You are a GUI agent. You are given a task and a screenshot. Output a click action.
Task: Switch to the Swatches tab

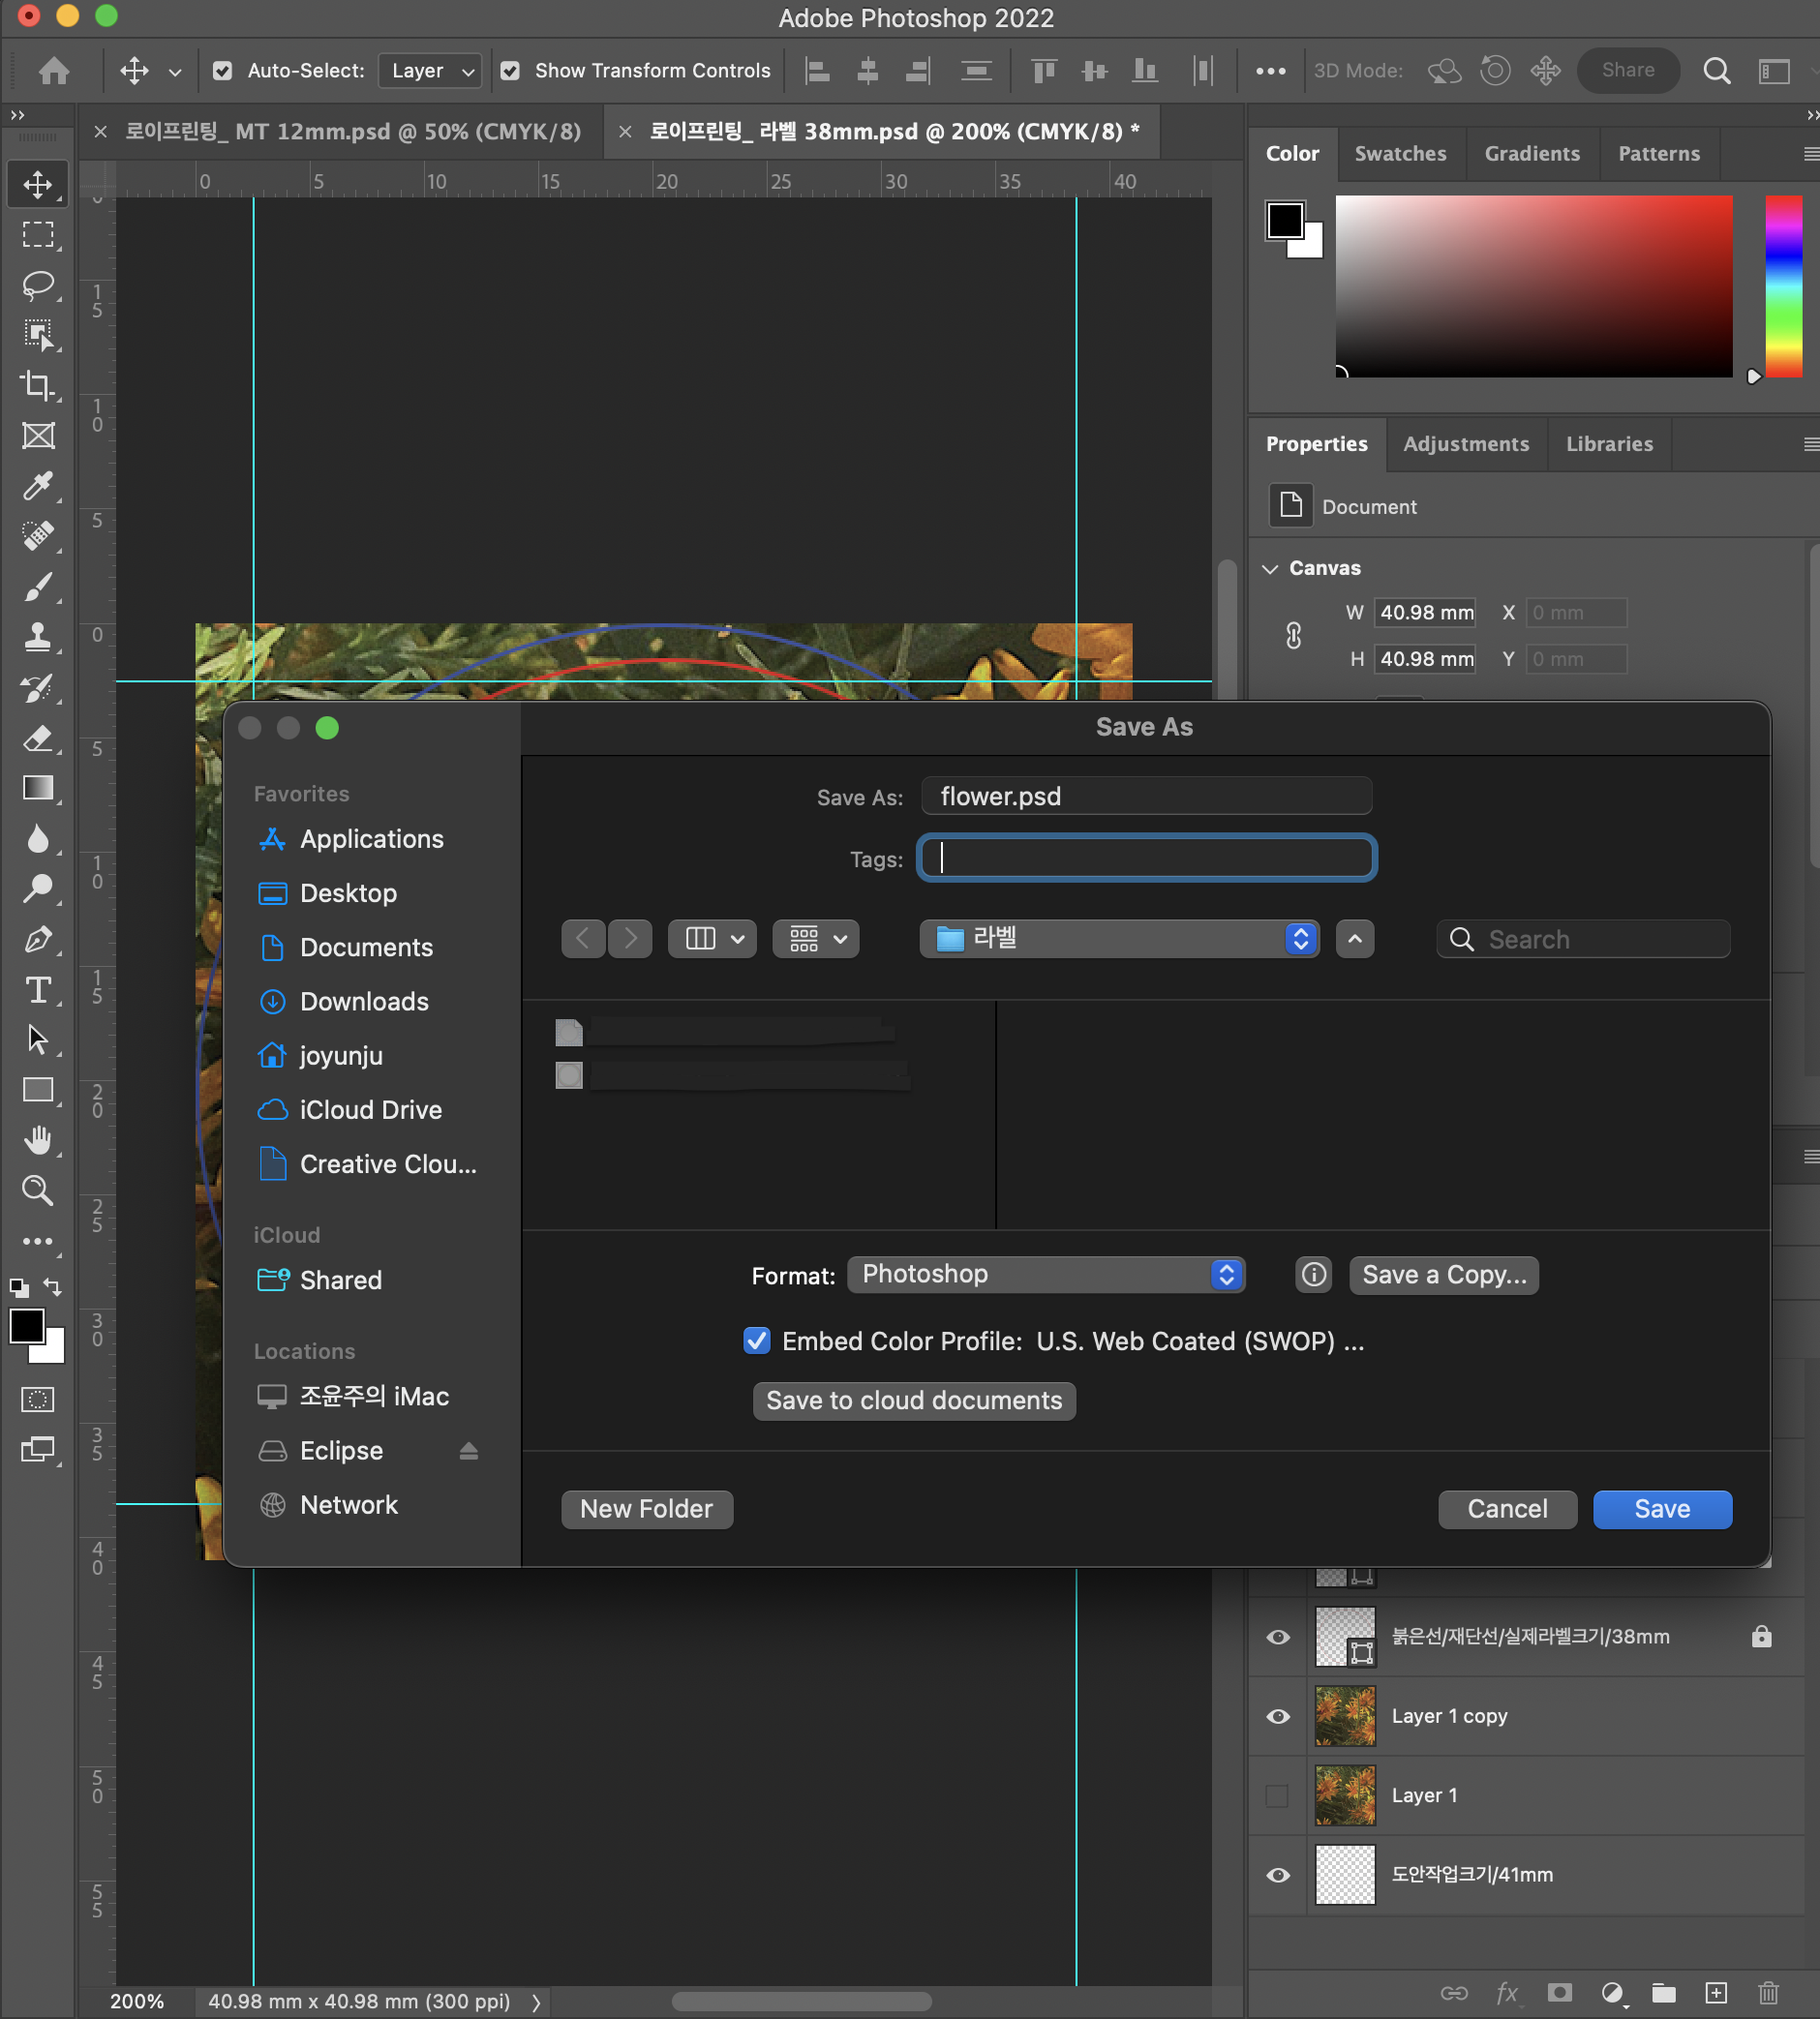coord(1400,153)
